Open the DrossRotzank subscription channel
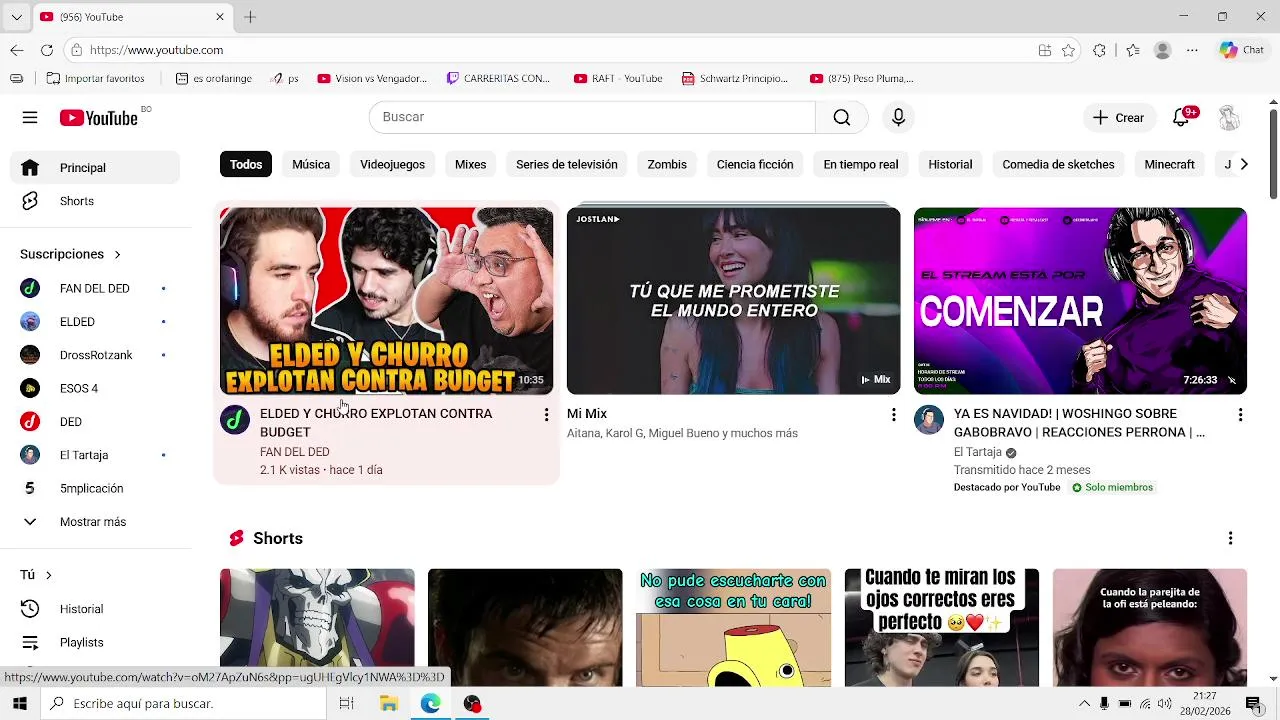This screenshot has width=1280, height=720. click(95, 355)
